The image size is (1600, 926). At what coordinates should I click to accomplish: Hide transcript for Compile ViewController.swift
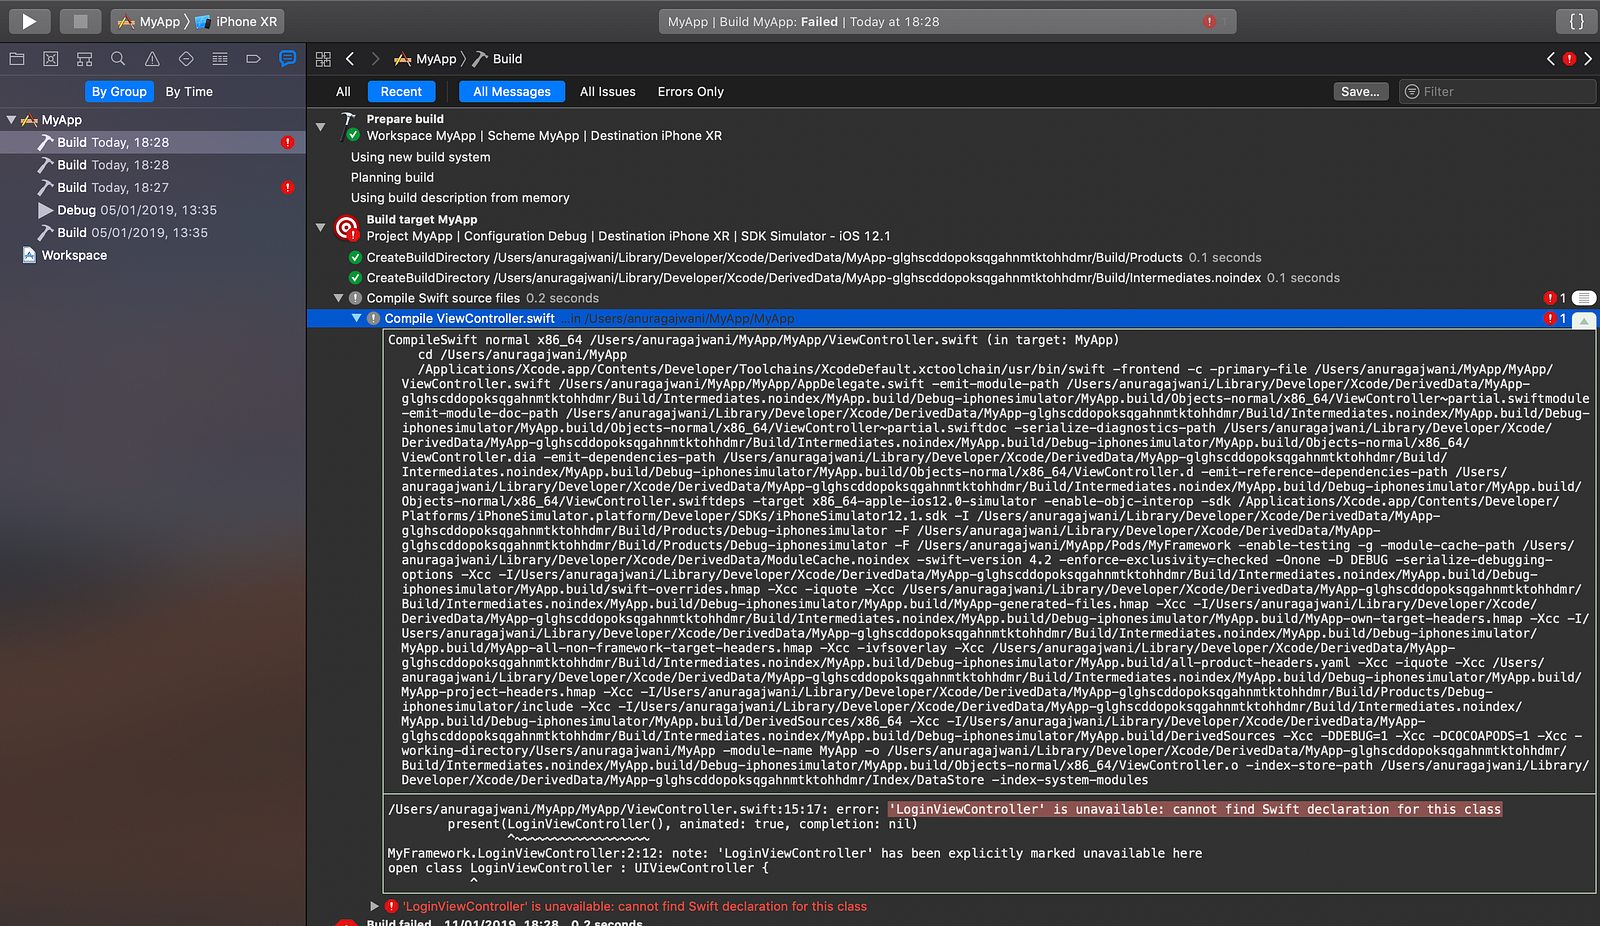pyautogui.click(x=1584, y=319)
